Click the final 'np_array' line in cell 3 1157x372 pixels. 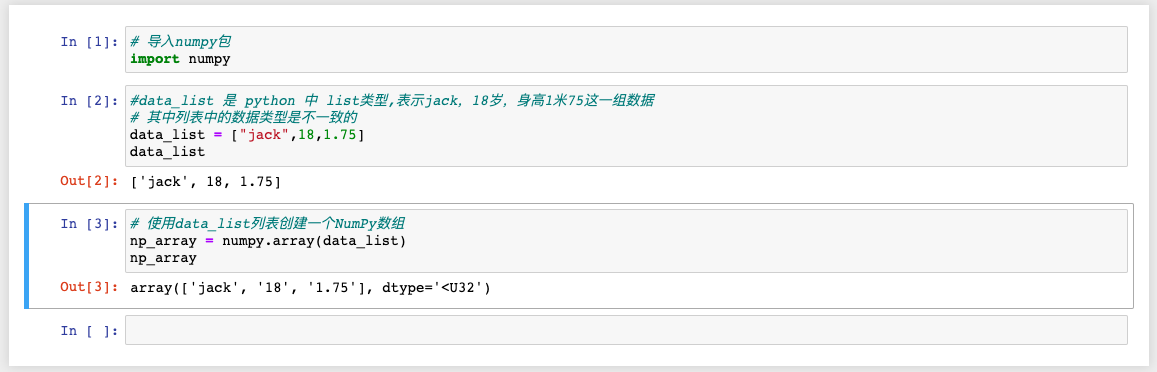(162, 258)
